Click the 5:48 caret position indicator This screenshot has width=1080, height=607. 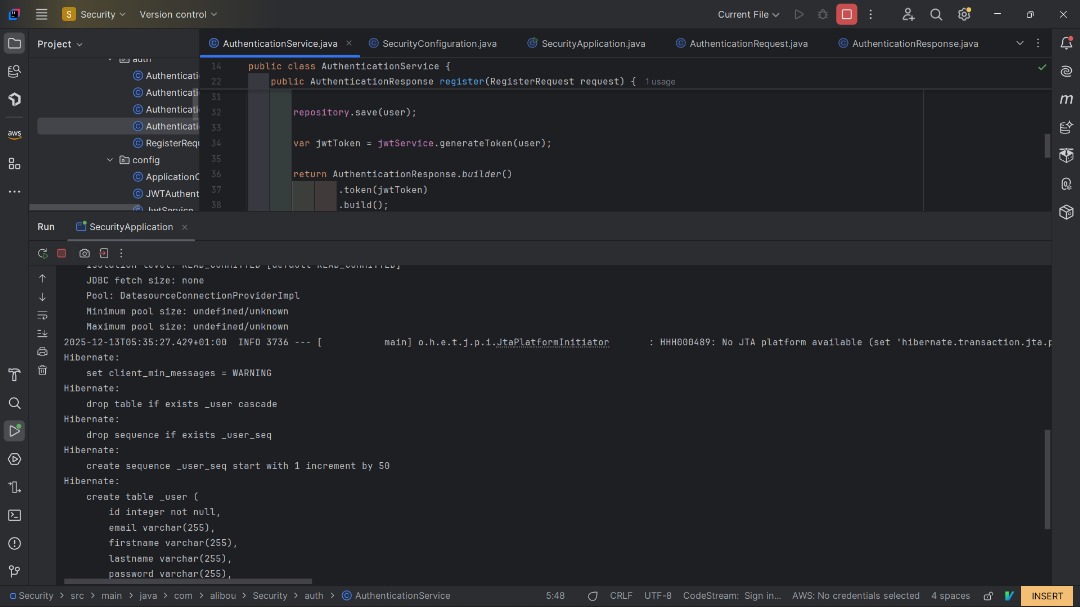coord(555,596)
